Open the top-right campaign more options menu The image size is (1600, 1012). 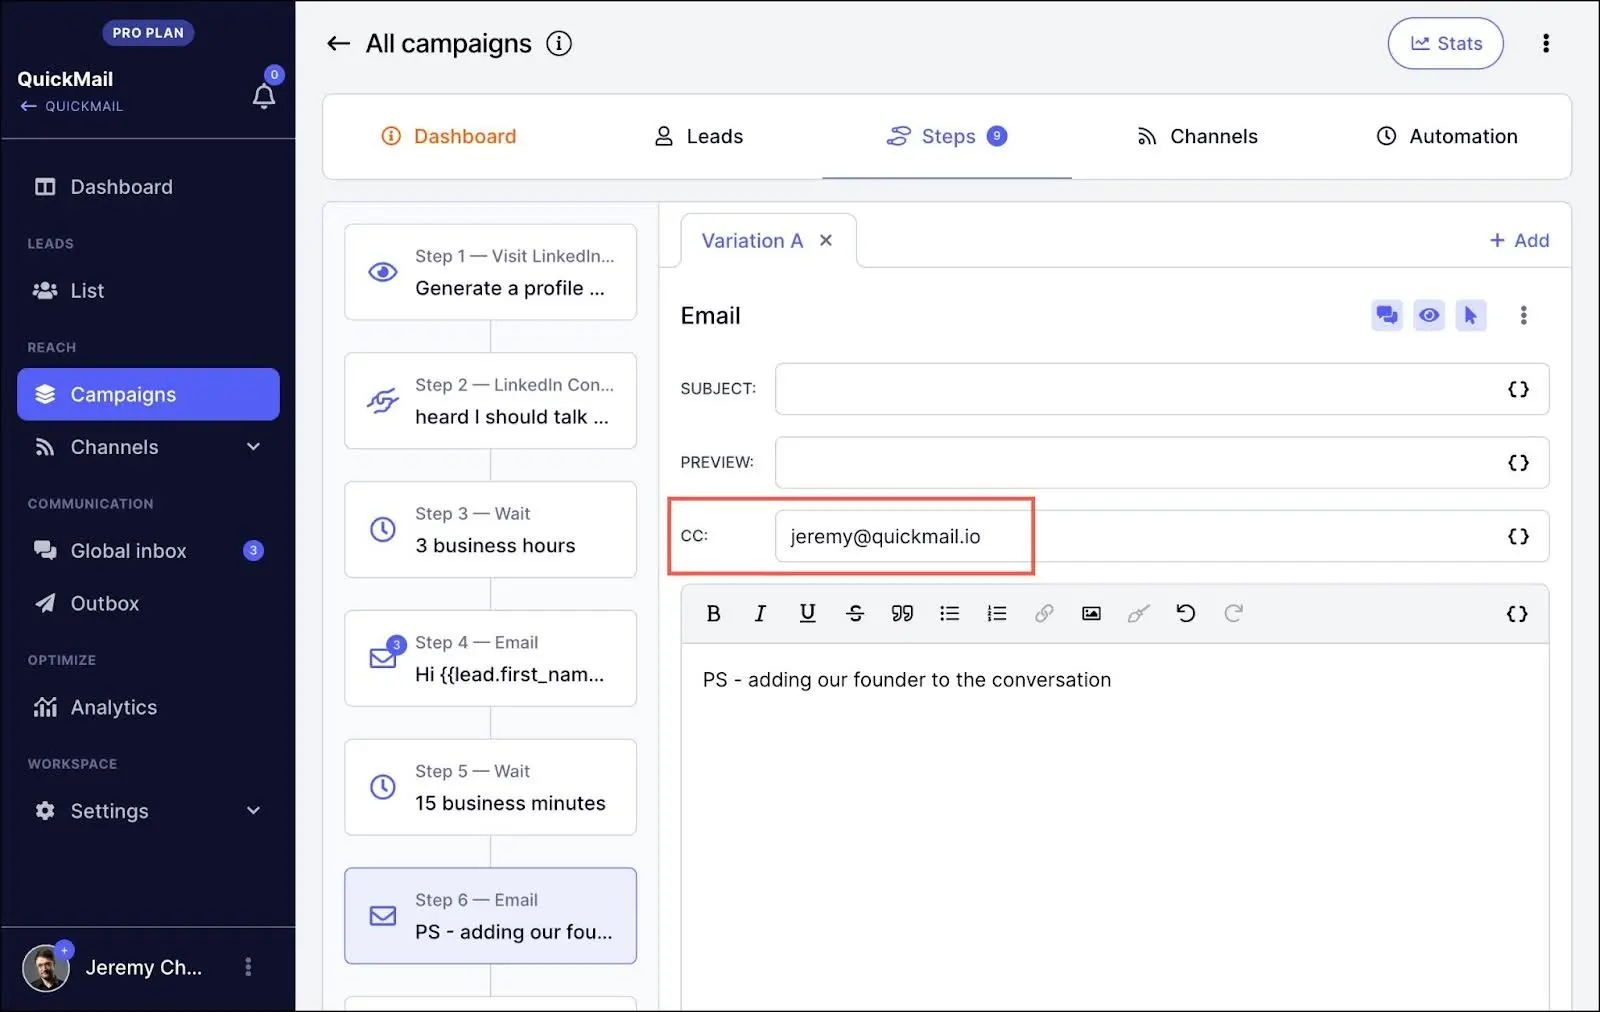coord(1546,43)
